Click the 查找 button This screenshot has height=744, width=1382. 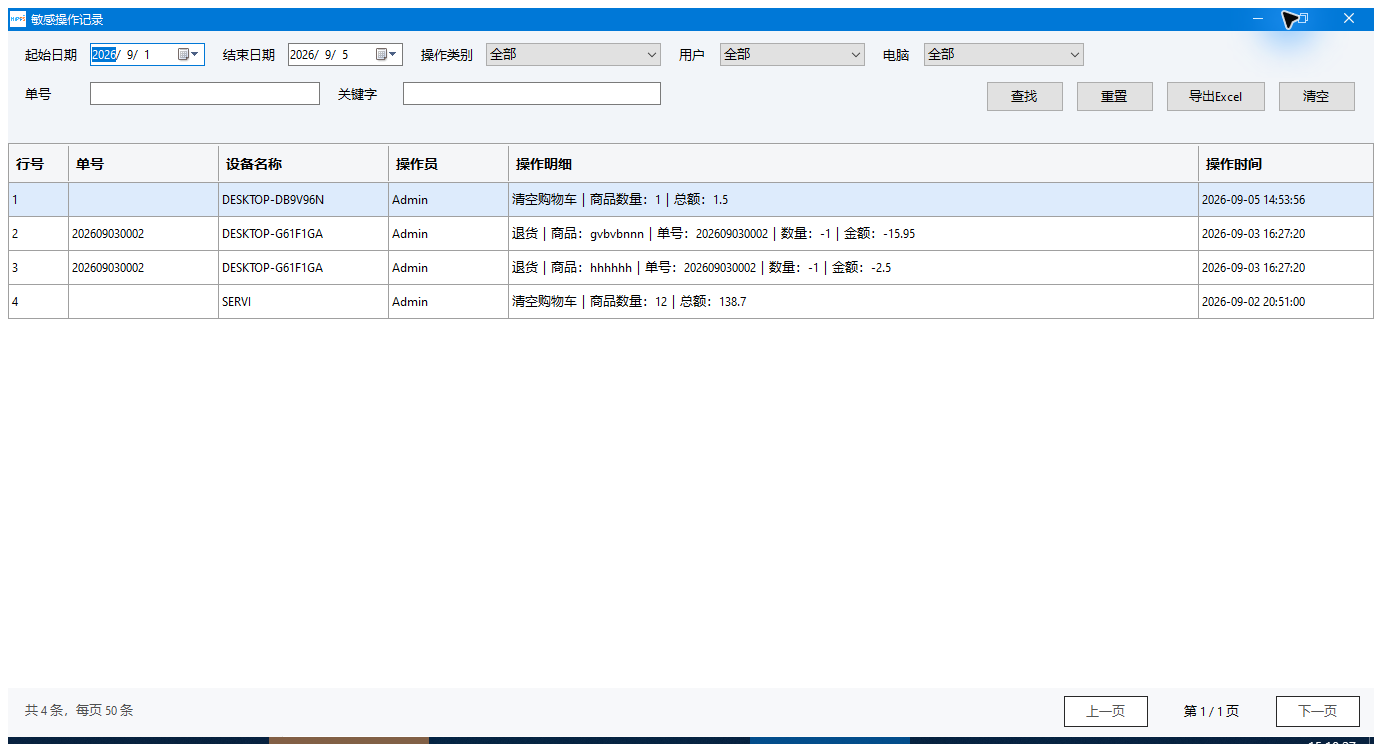(x=1024, y=97)
